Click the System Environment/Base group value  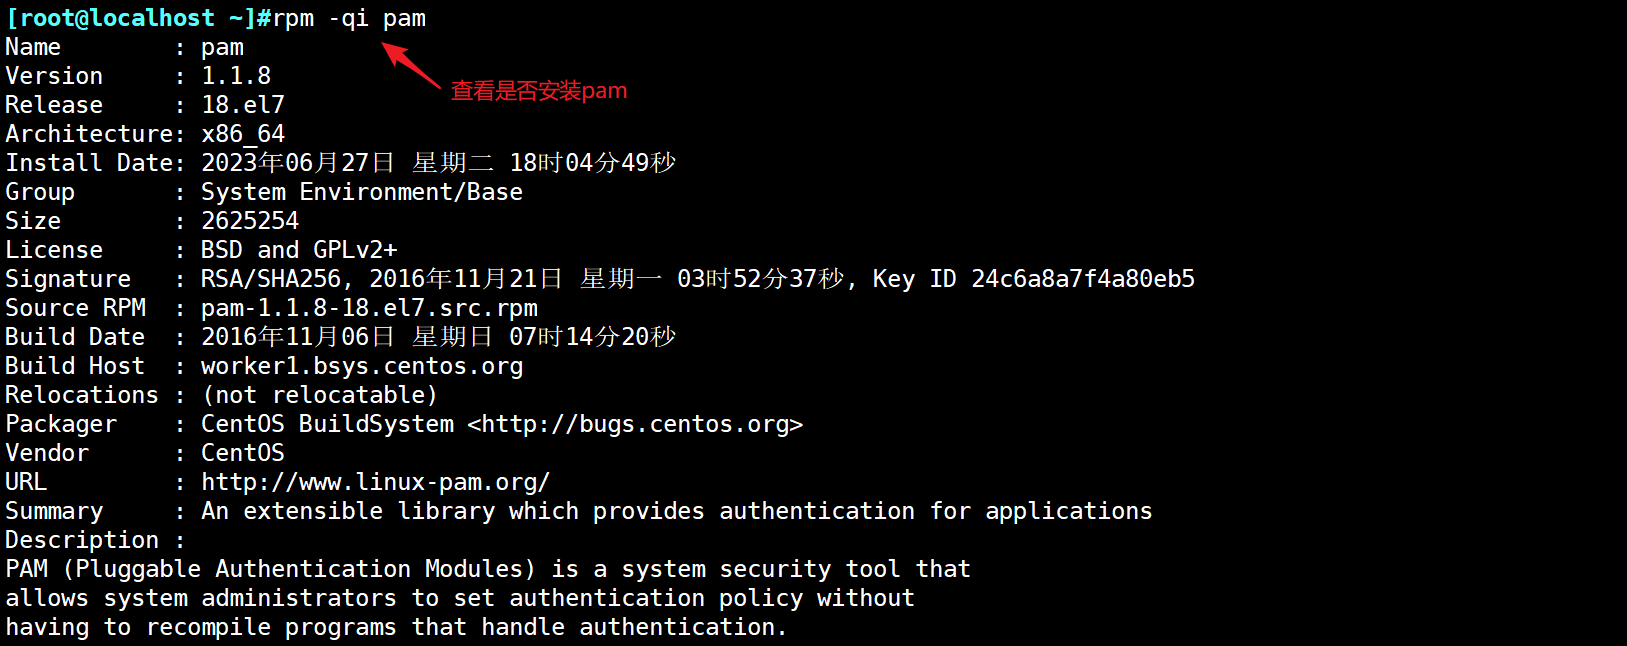tap(361, 192)
